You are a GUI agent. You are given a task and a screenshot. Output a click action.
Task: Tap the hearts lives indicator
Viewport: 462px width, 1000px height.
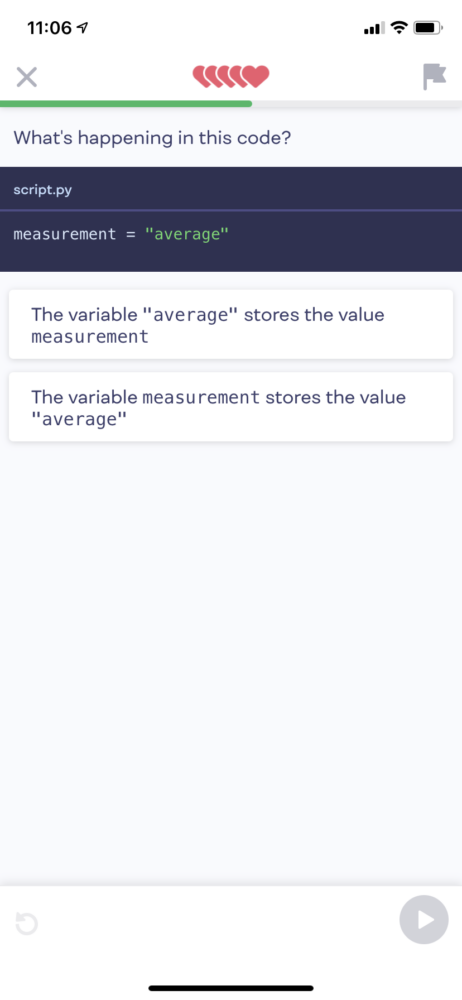[x=231, y=77]
